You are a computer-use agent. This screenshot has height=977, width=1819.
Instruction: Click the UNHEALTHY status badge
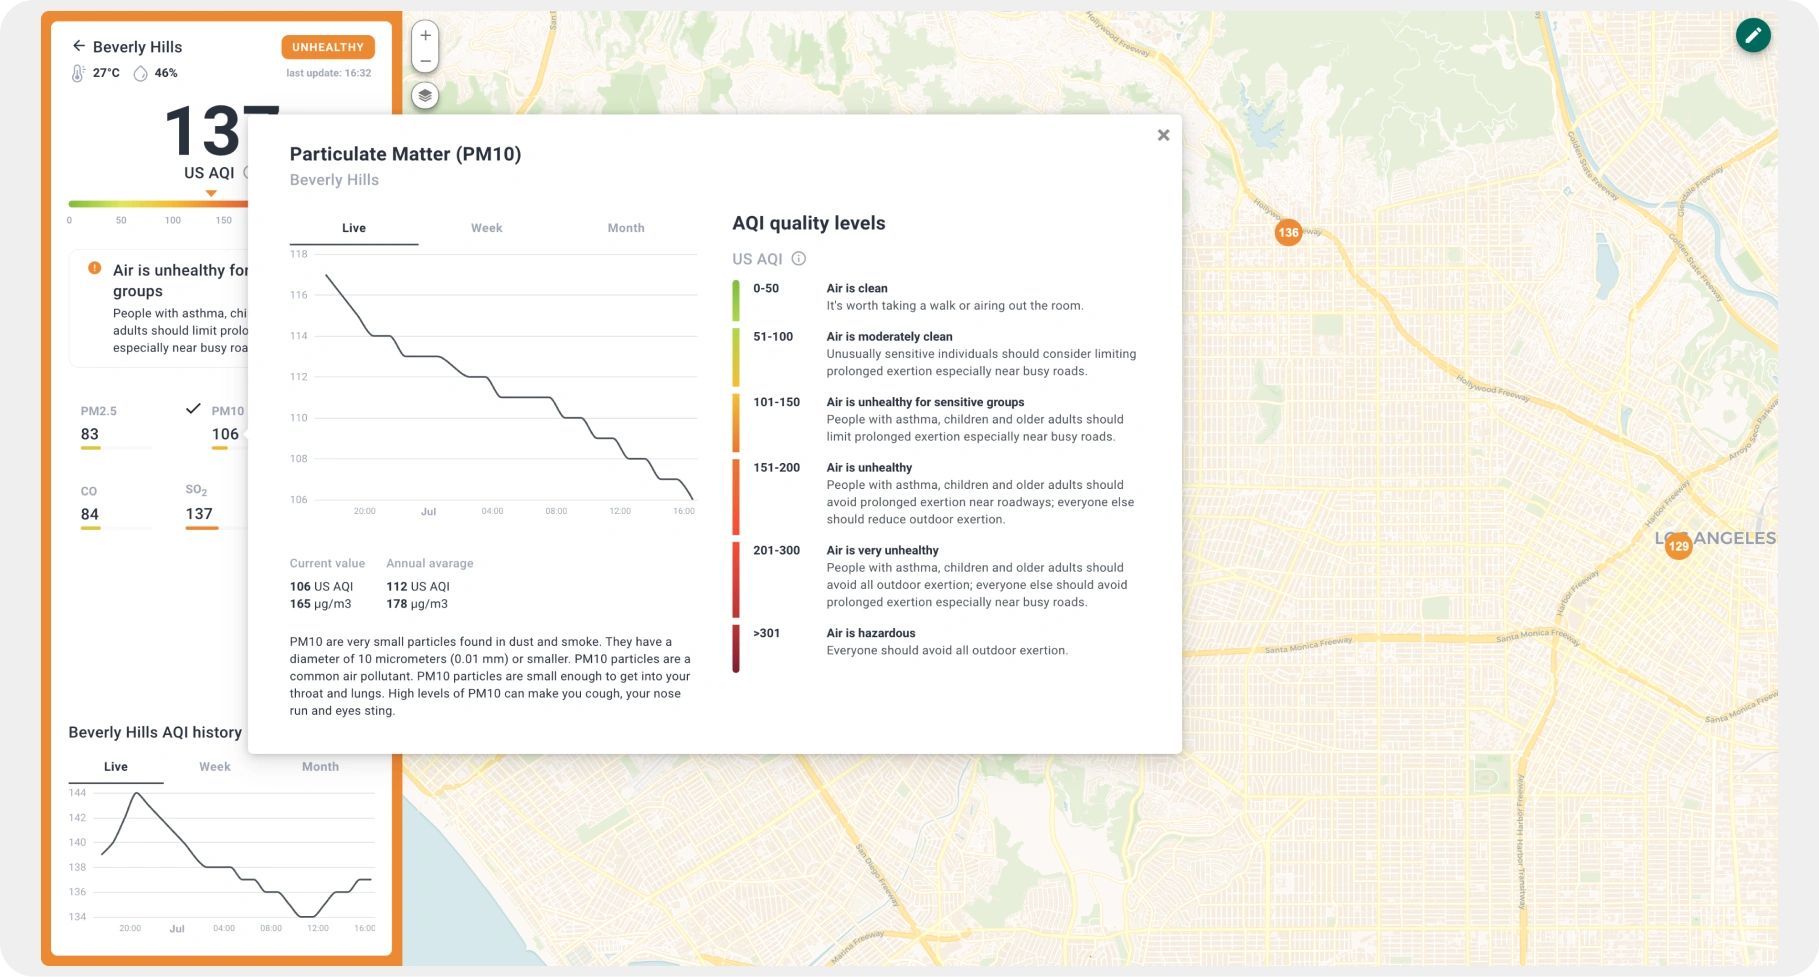[x=328, y=46]
